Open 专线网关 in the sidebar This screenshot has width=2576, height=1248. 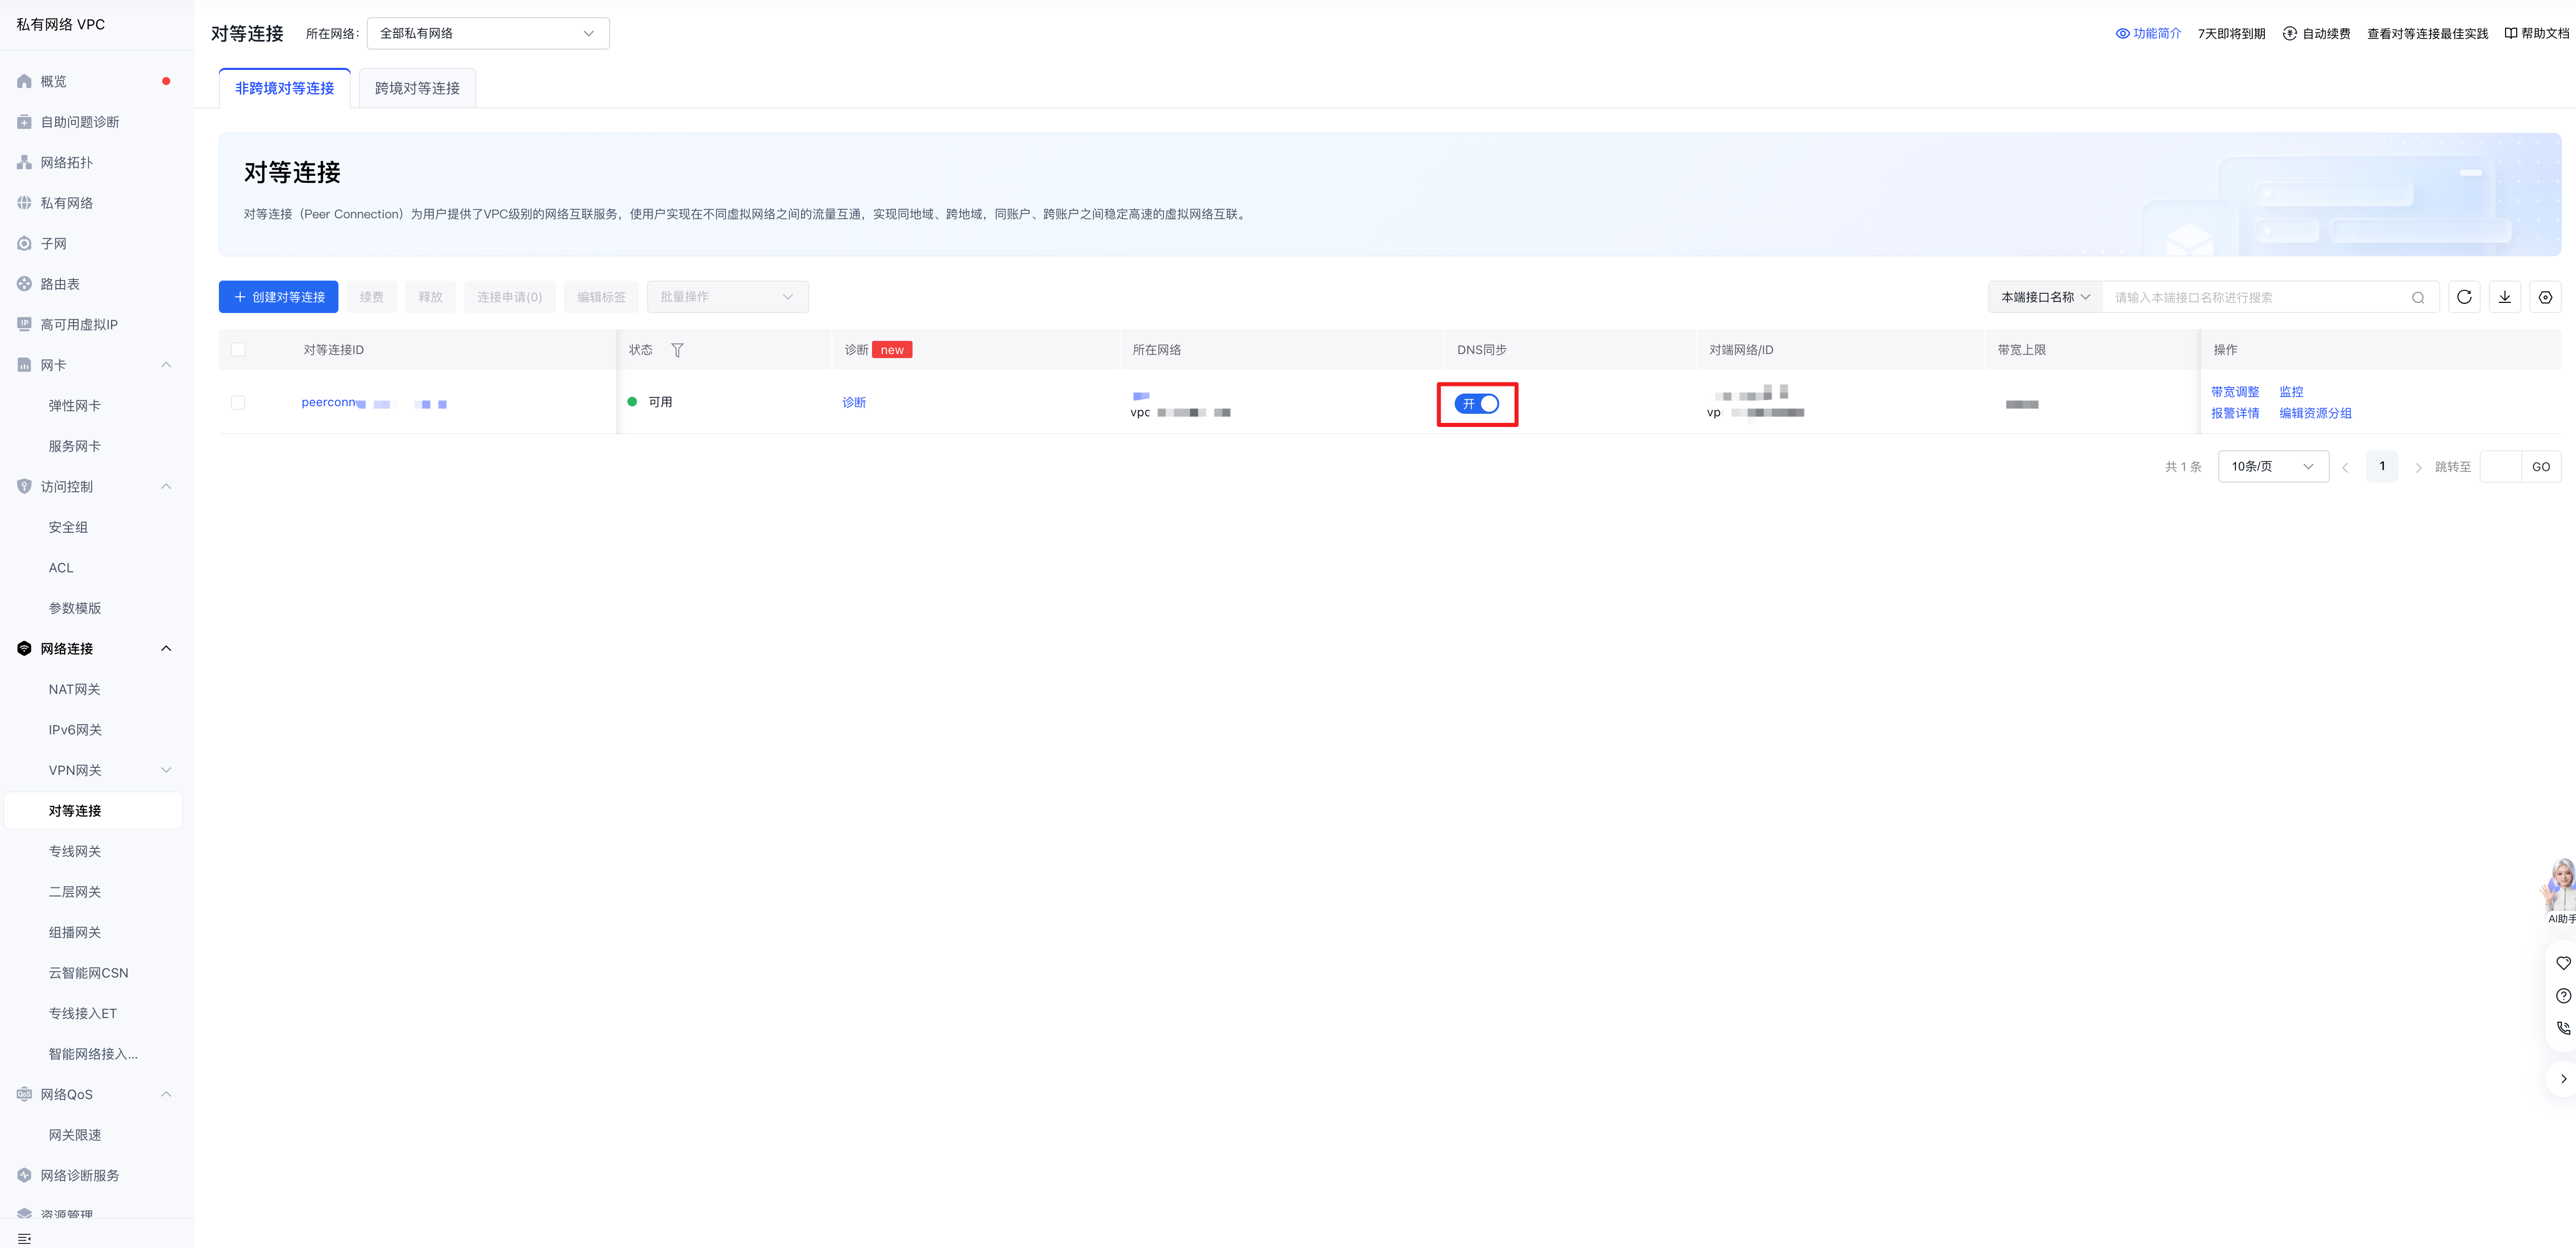pos(75,851)
